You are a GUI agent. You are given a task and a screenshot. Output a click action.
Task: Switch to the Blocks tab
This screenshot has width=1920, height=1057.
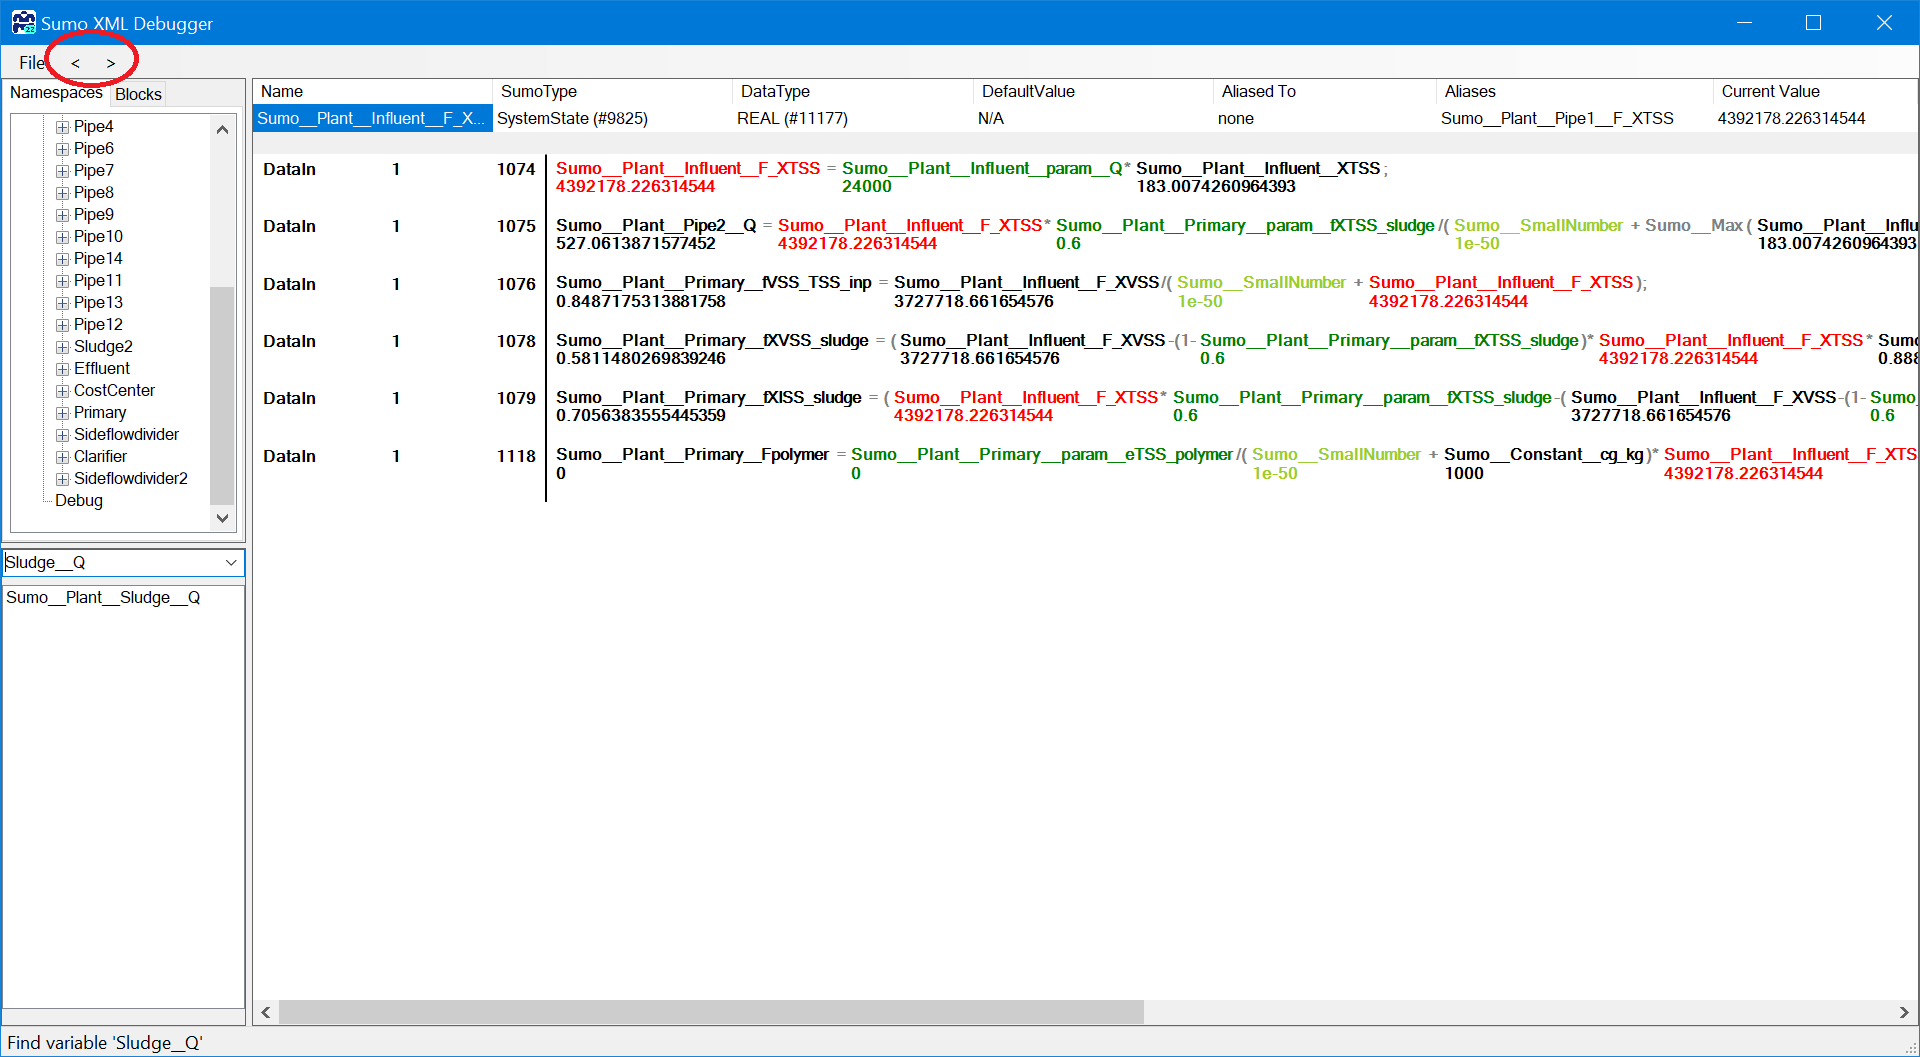138,94
